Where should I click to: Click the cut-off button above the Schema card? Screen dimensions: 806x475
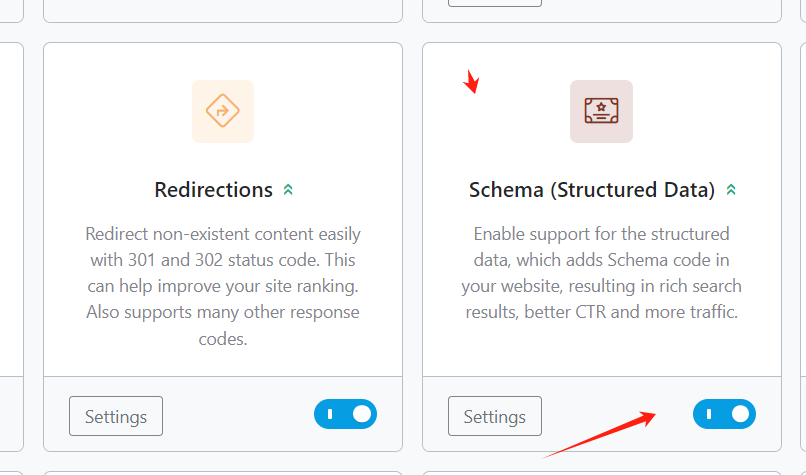pos(494,3)
